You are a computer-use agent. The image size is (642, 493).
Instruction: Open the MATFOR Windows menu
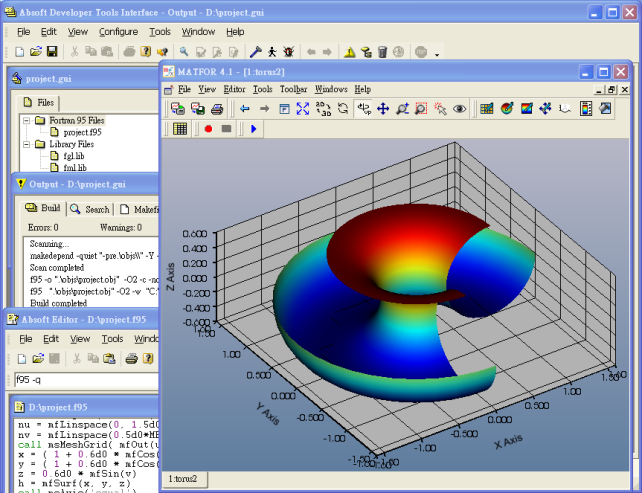pyautogui.click(x=331, y=89)
